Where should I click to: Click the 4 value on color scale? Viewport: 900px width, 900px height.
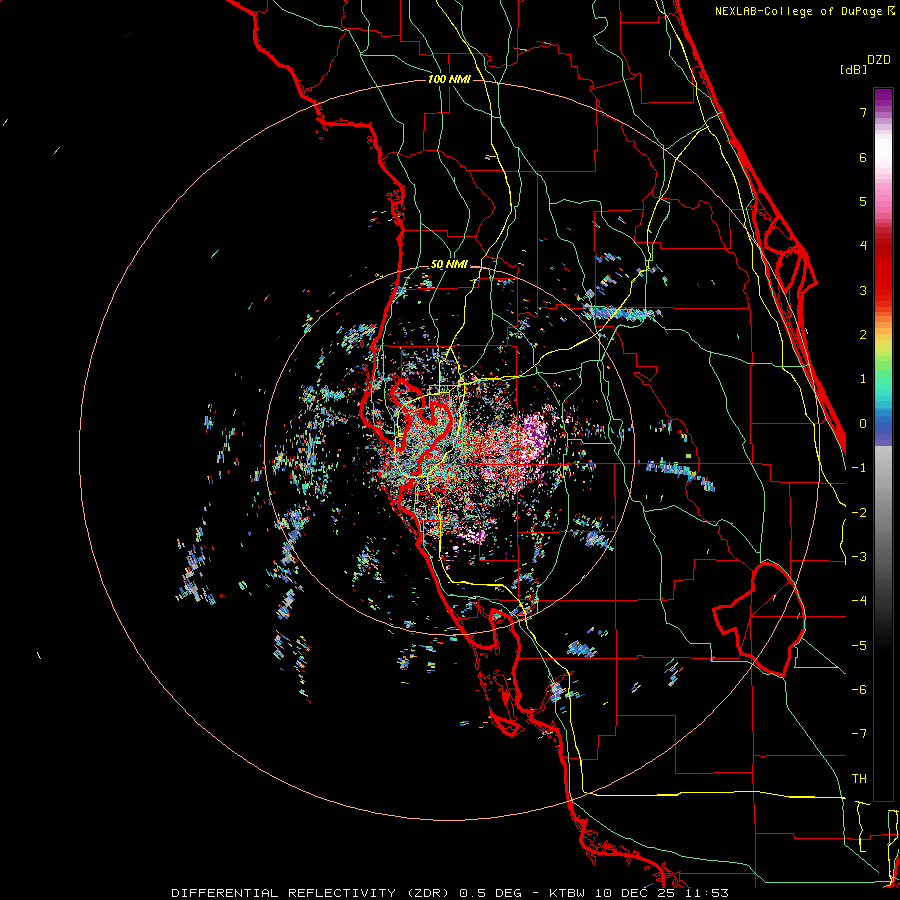[x=863, y=246]
